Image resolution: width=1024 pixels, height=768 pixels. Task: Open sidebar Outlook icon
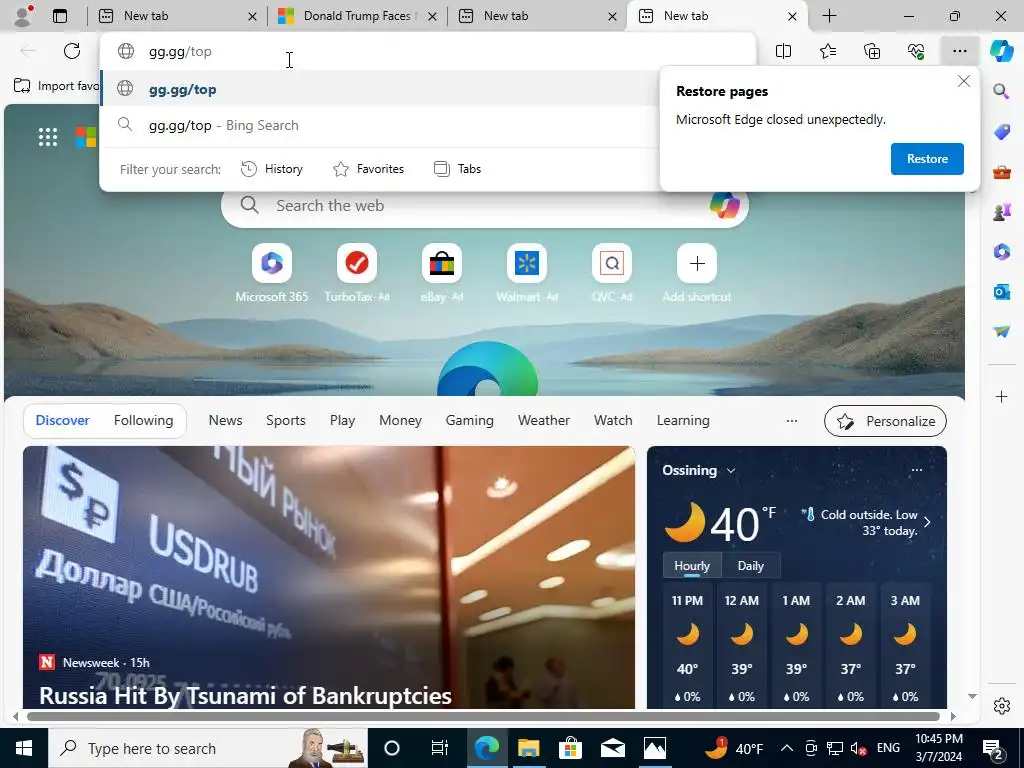(1001, 291)
